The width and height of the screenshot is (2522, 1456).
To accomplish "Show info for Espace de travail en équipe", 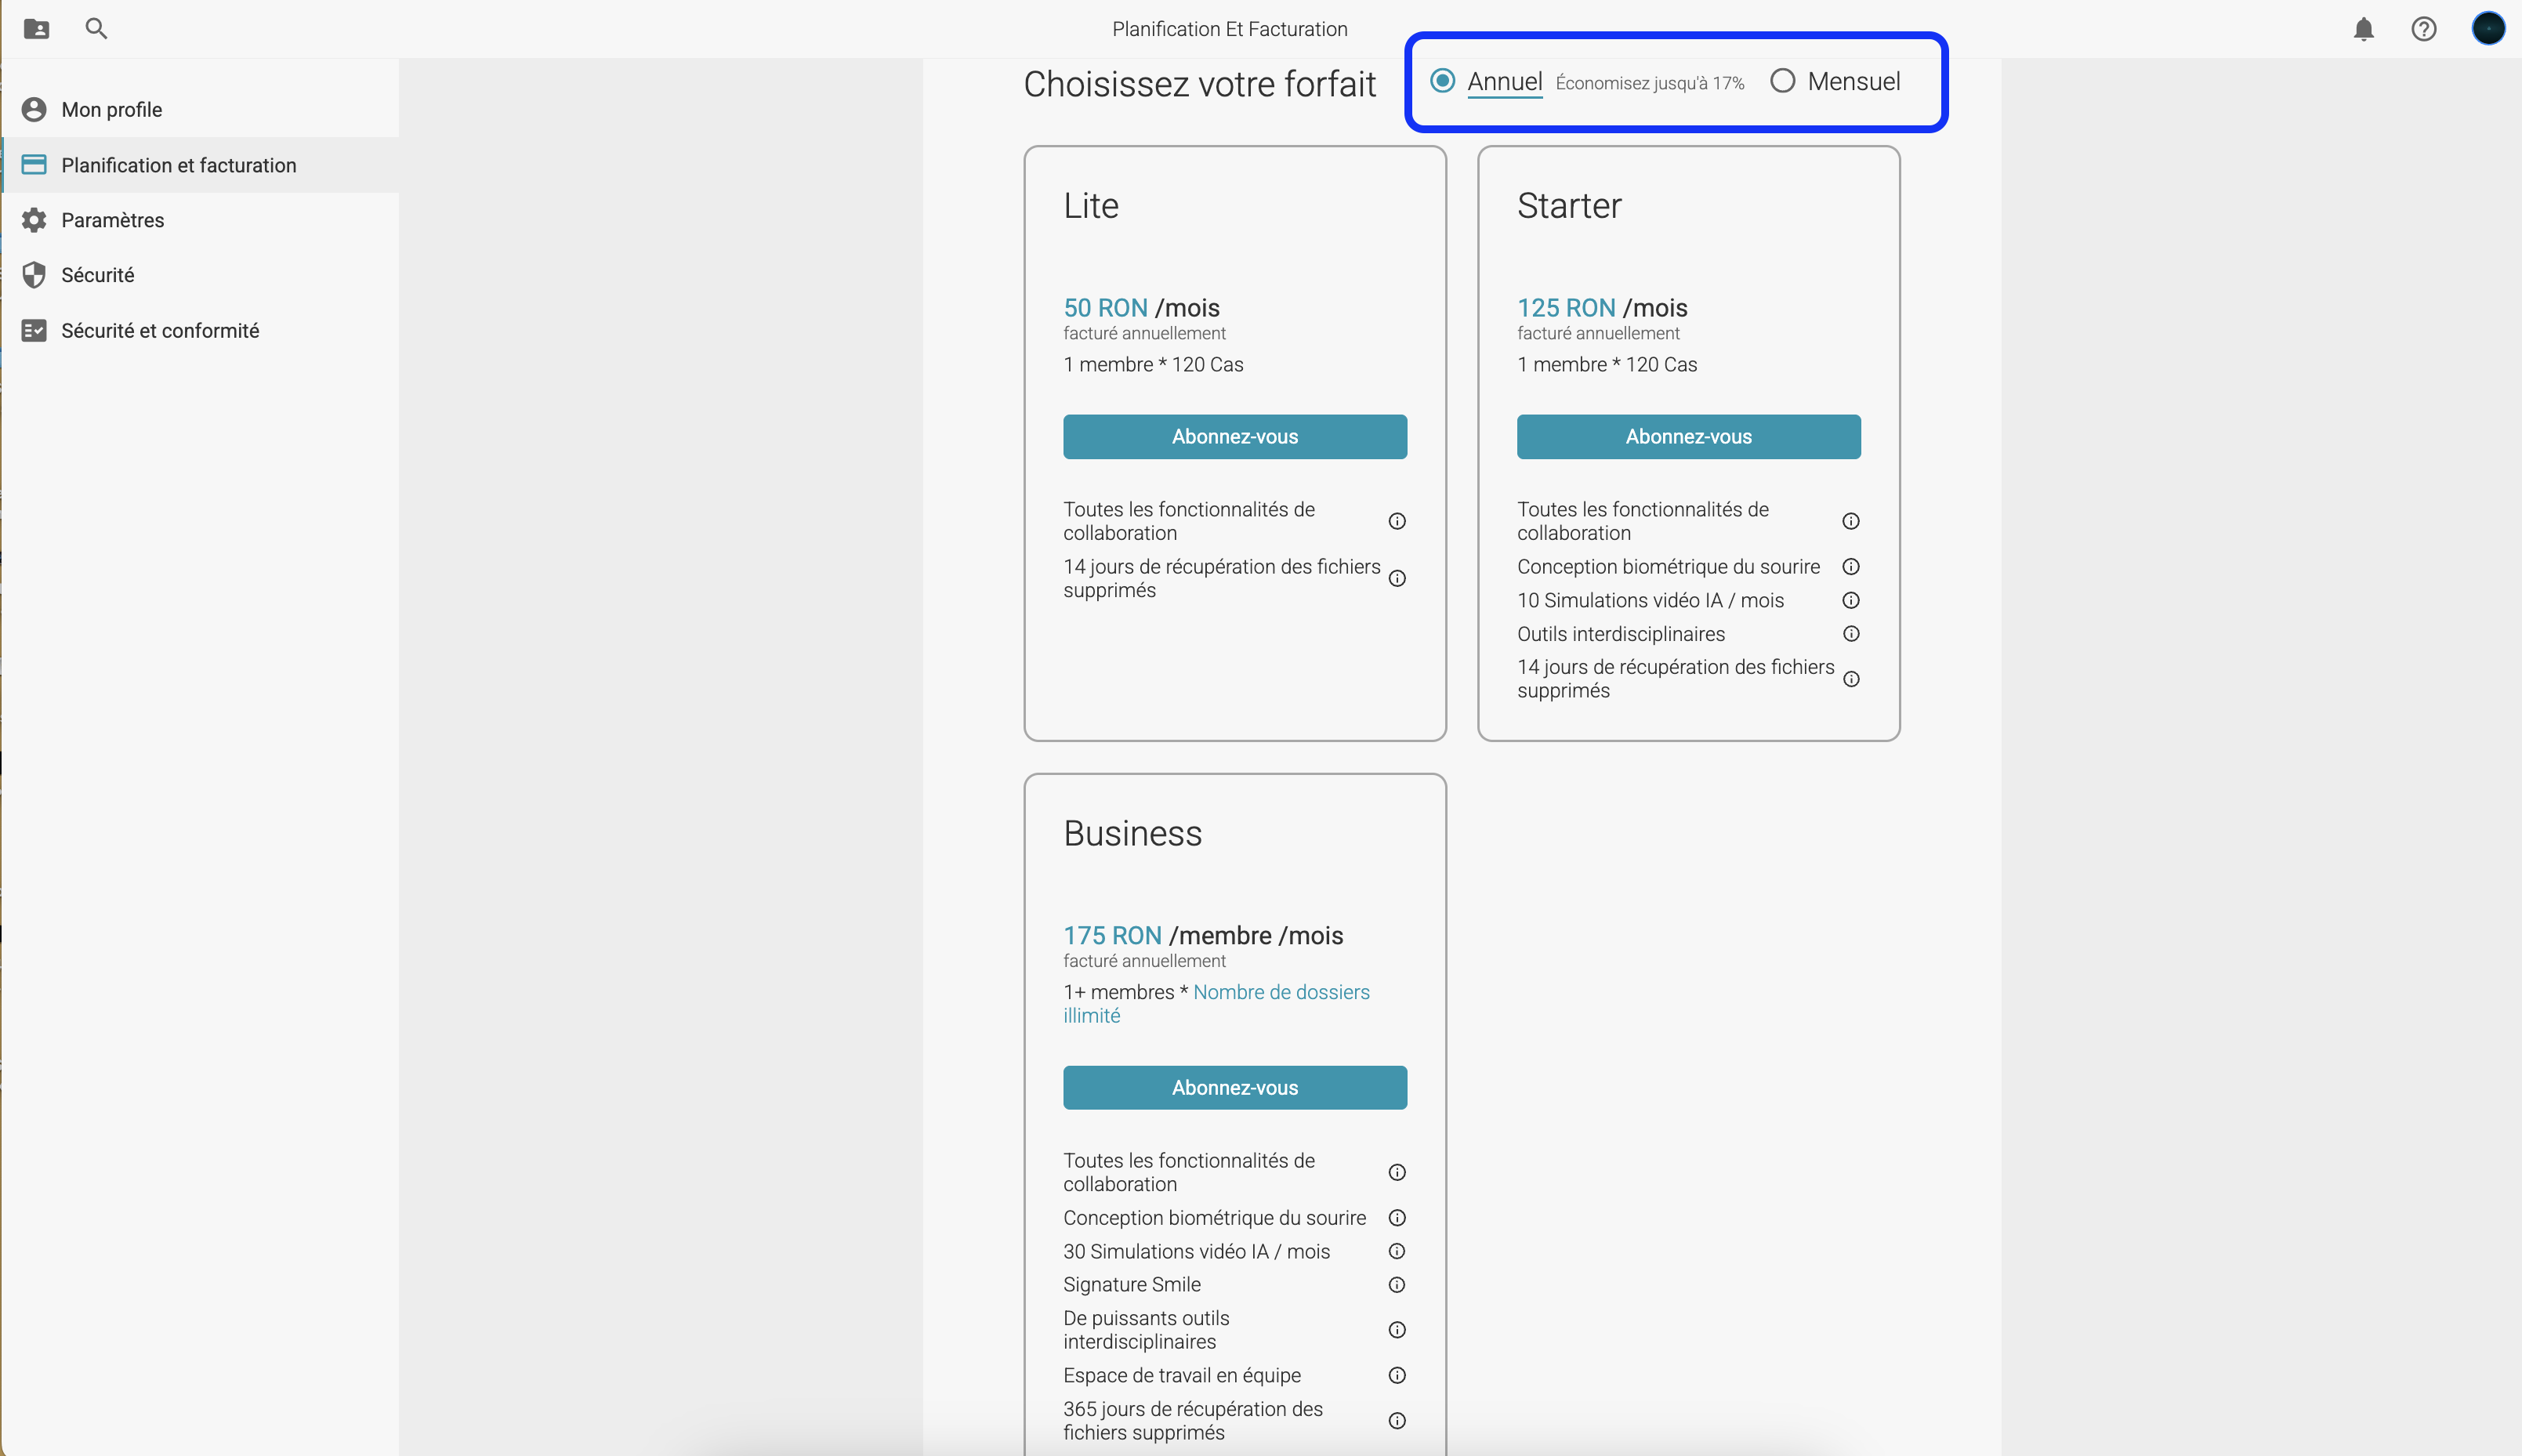I will 1397,1376.
